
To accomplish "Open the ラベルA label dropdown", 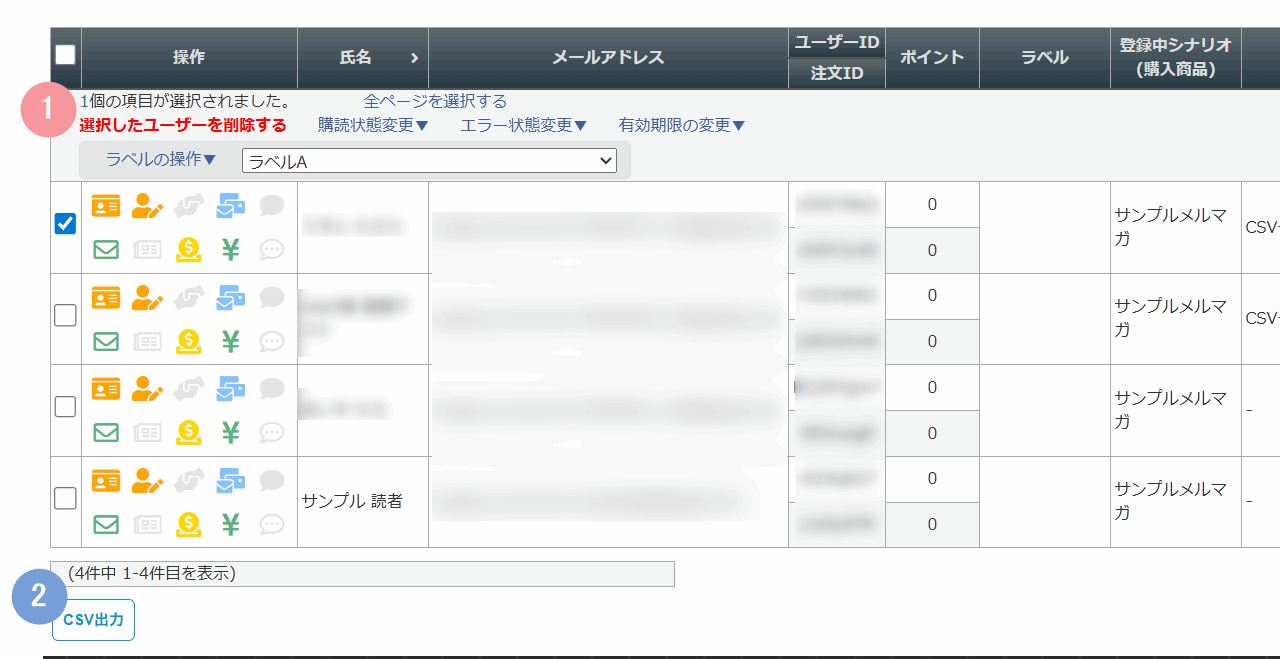I will [x=429, y=160].
